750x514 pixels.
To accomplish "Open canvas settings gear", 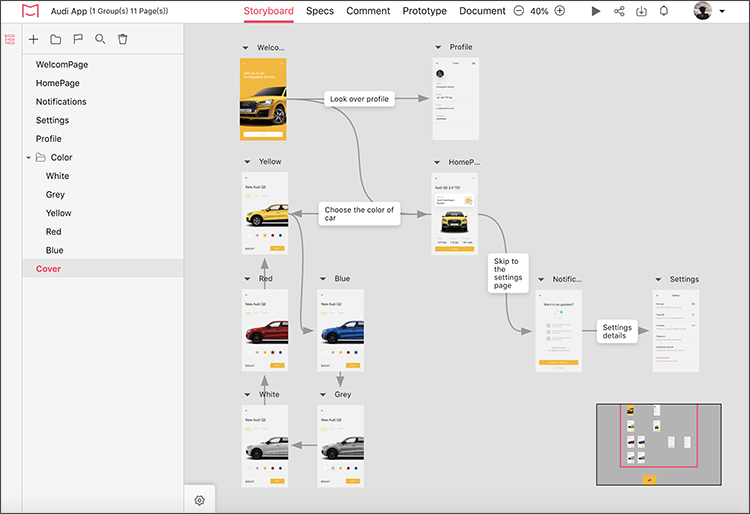I will (x=199, y=500).
